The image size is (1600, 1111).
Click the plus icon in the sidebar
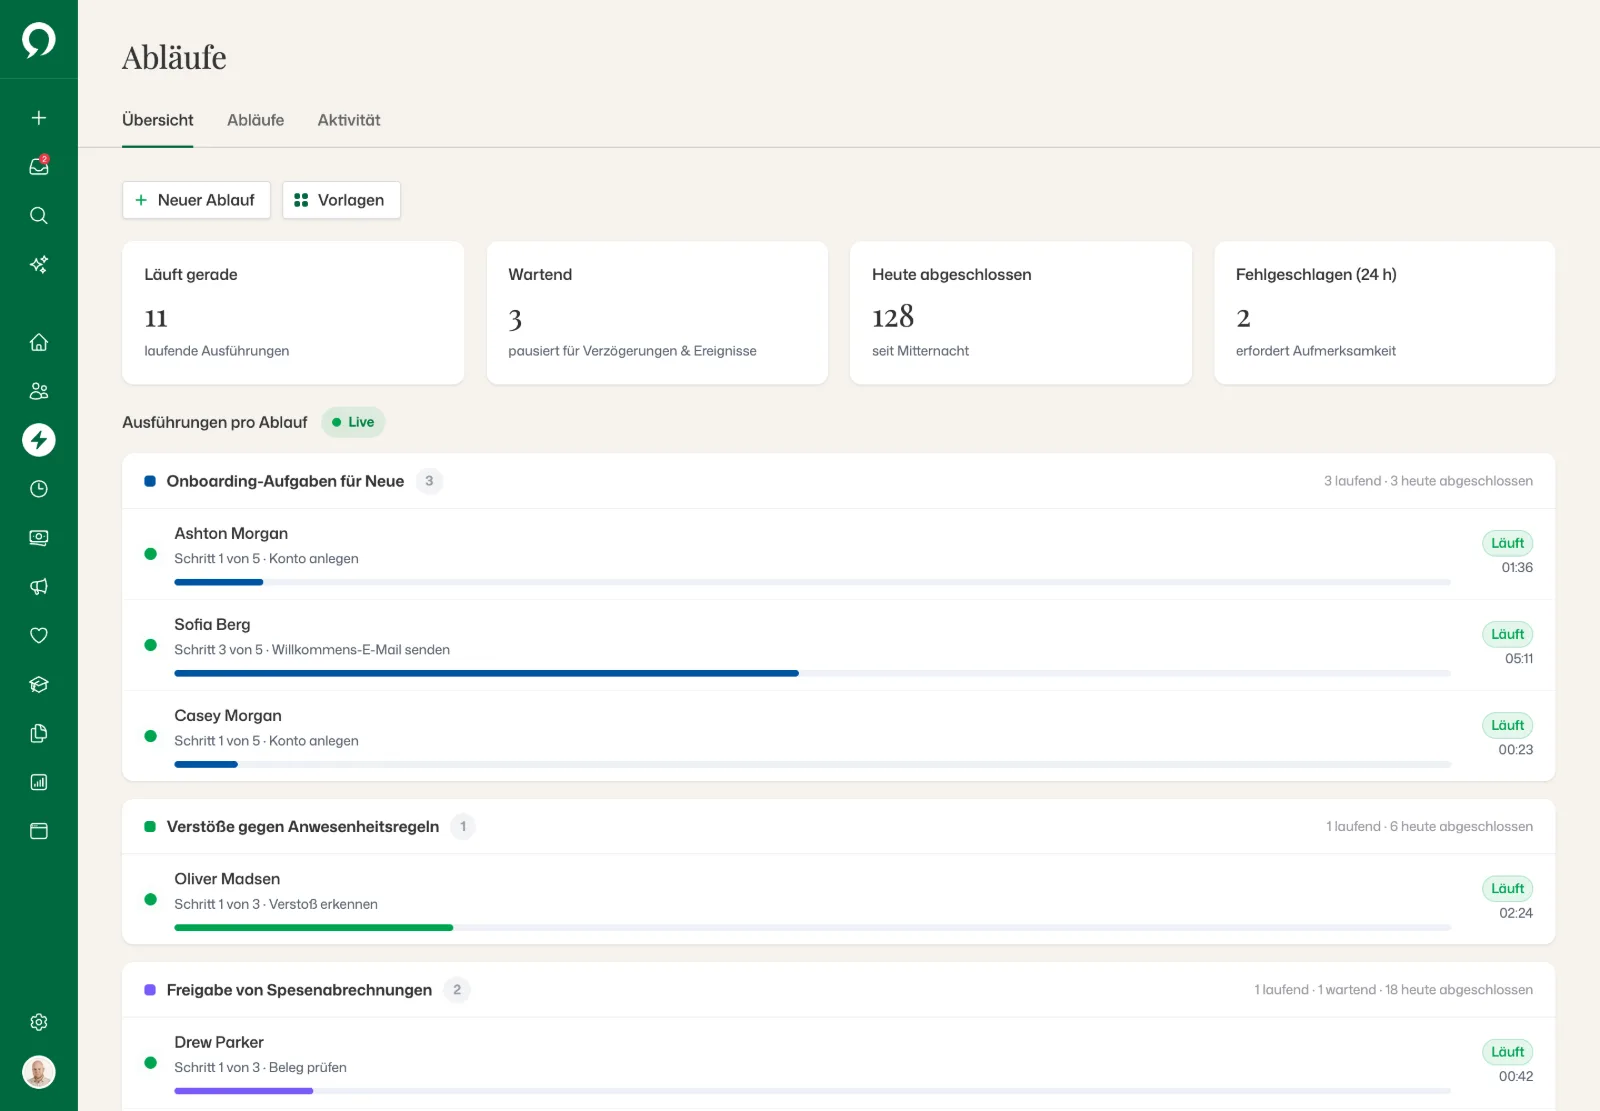pos(39,118)
